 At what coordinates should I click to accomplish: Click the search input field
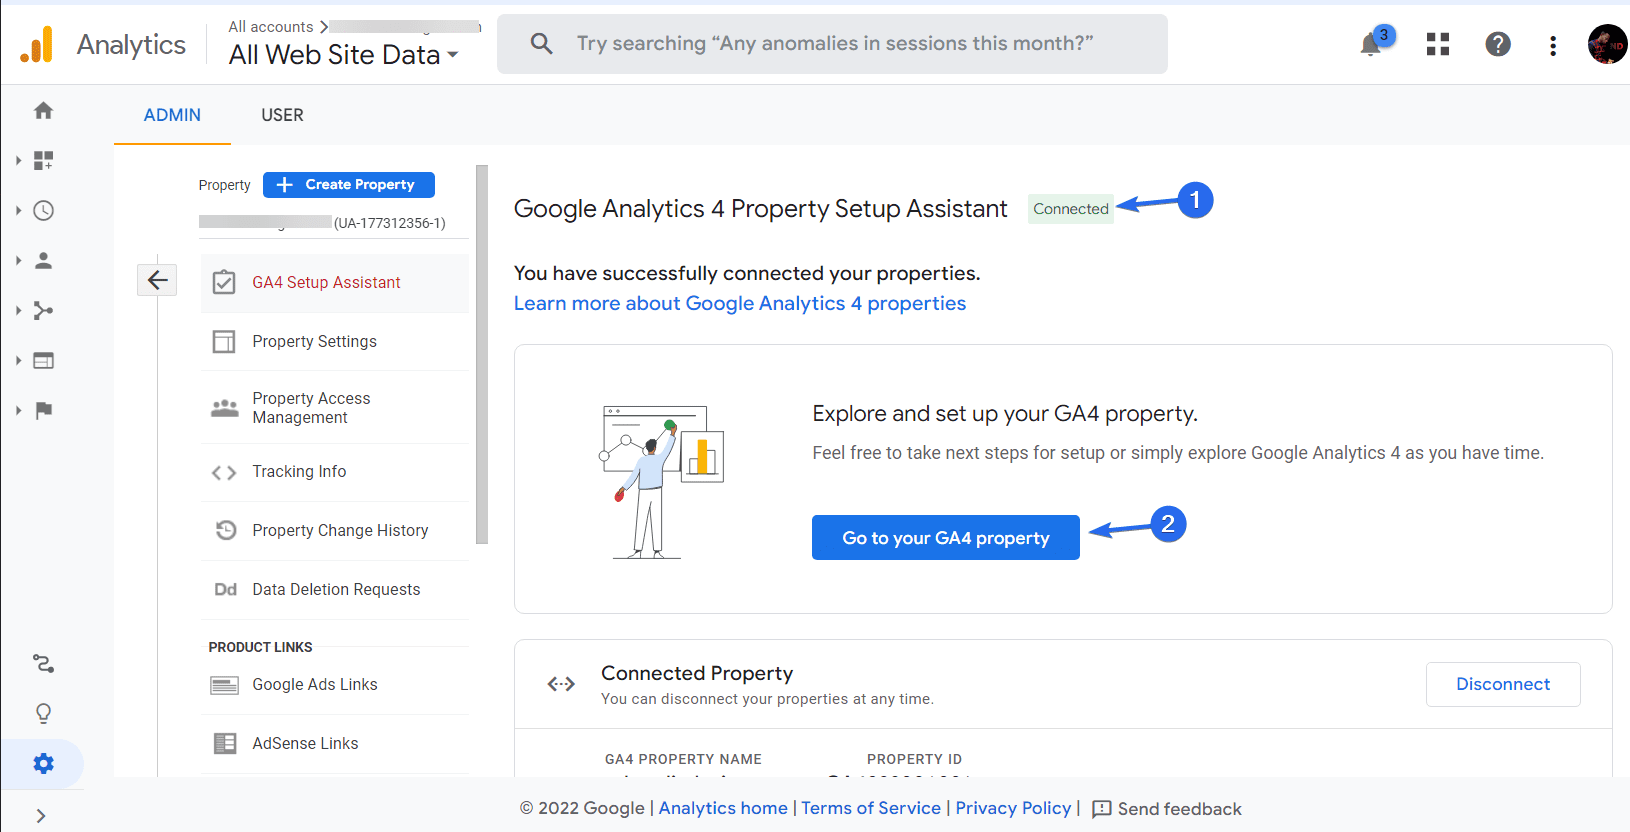(x=832, y=44)
